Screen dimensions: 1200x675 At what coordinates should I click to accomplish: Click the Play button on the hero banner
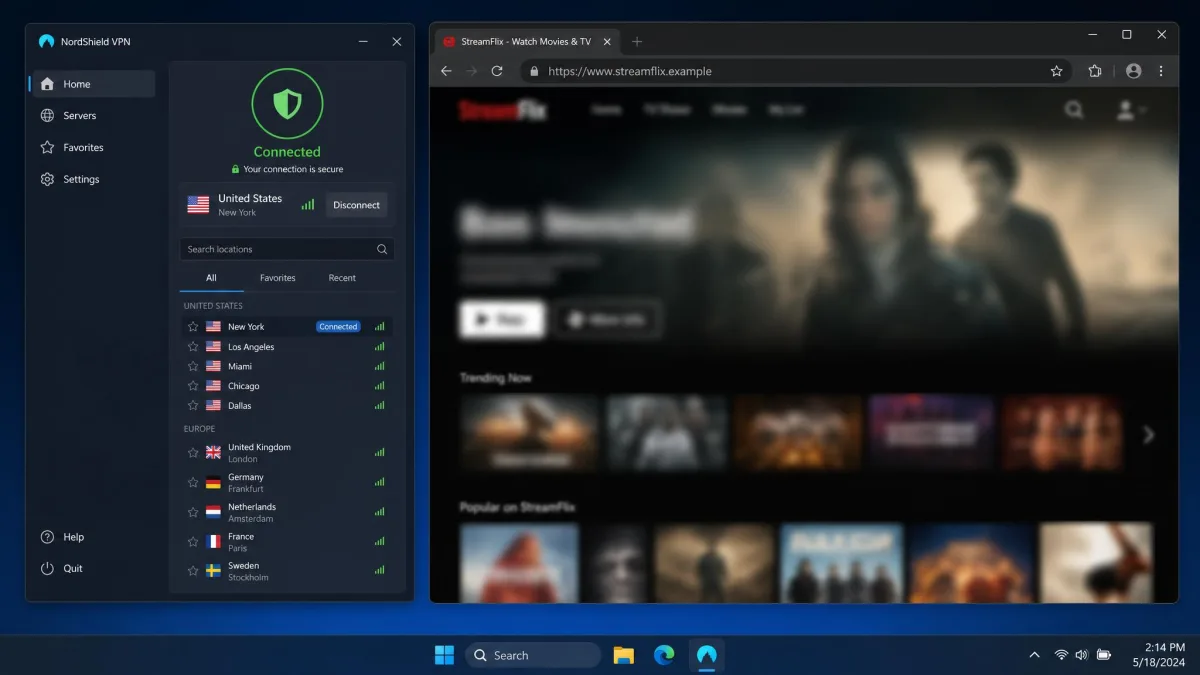(502, 319)
